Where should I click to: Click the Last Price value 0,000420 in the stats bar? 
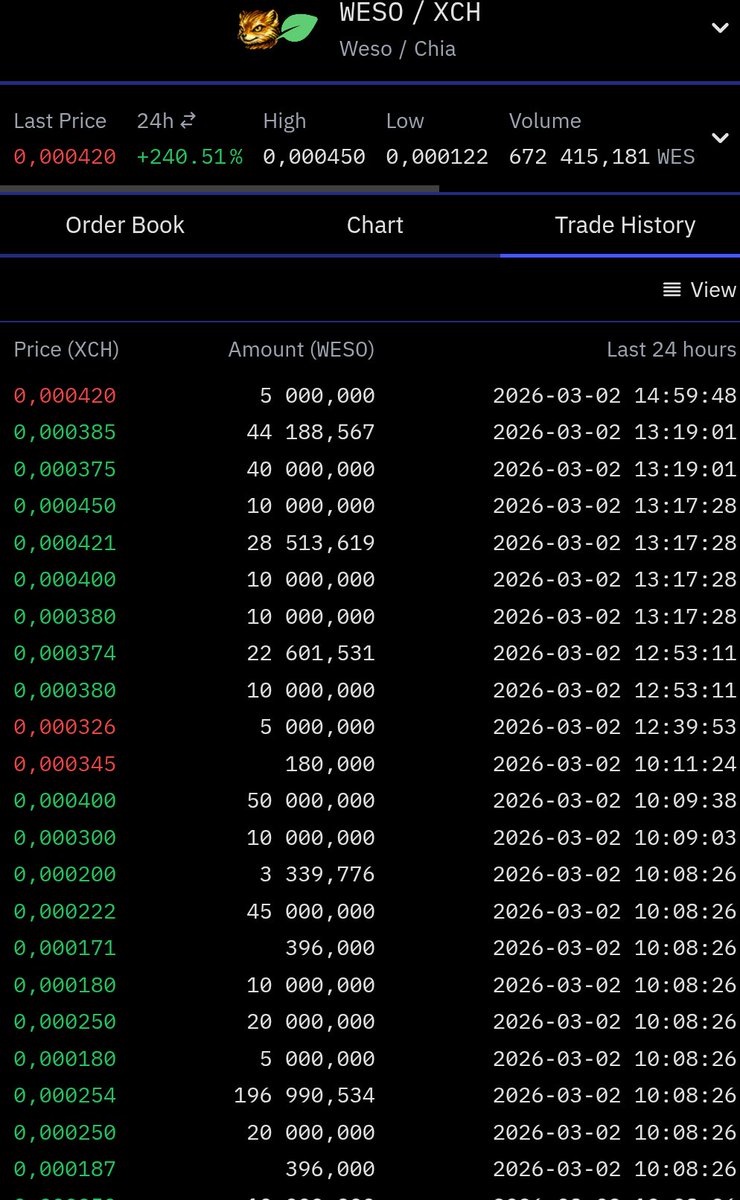[65, 157]
